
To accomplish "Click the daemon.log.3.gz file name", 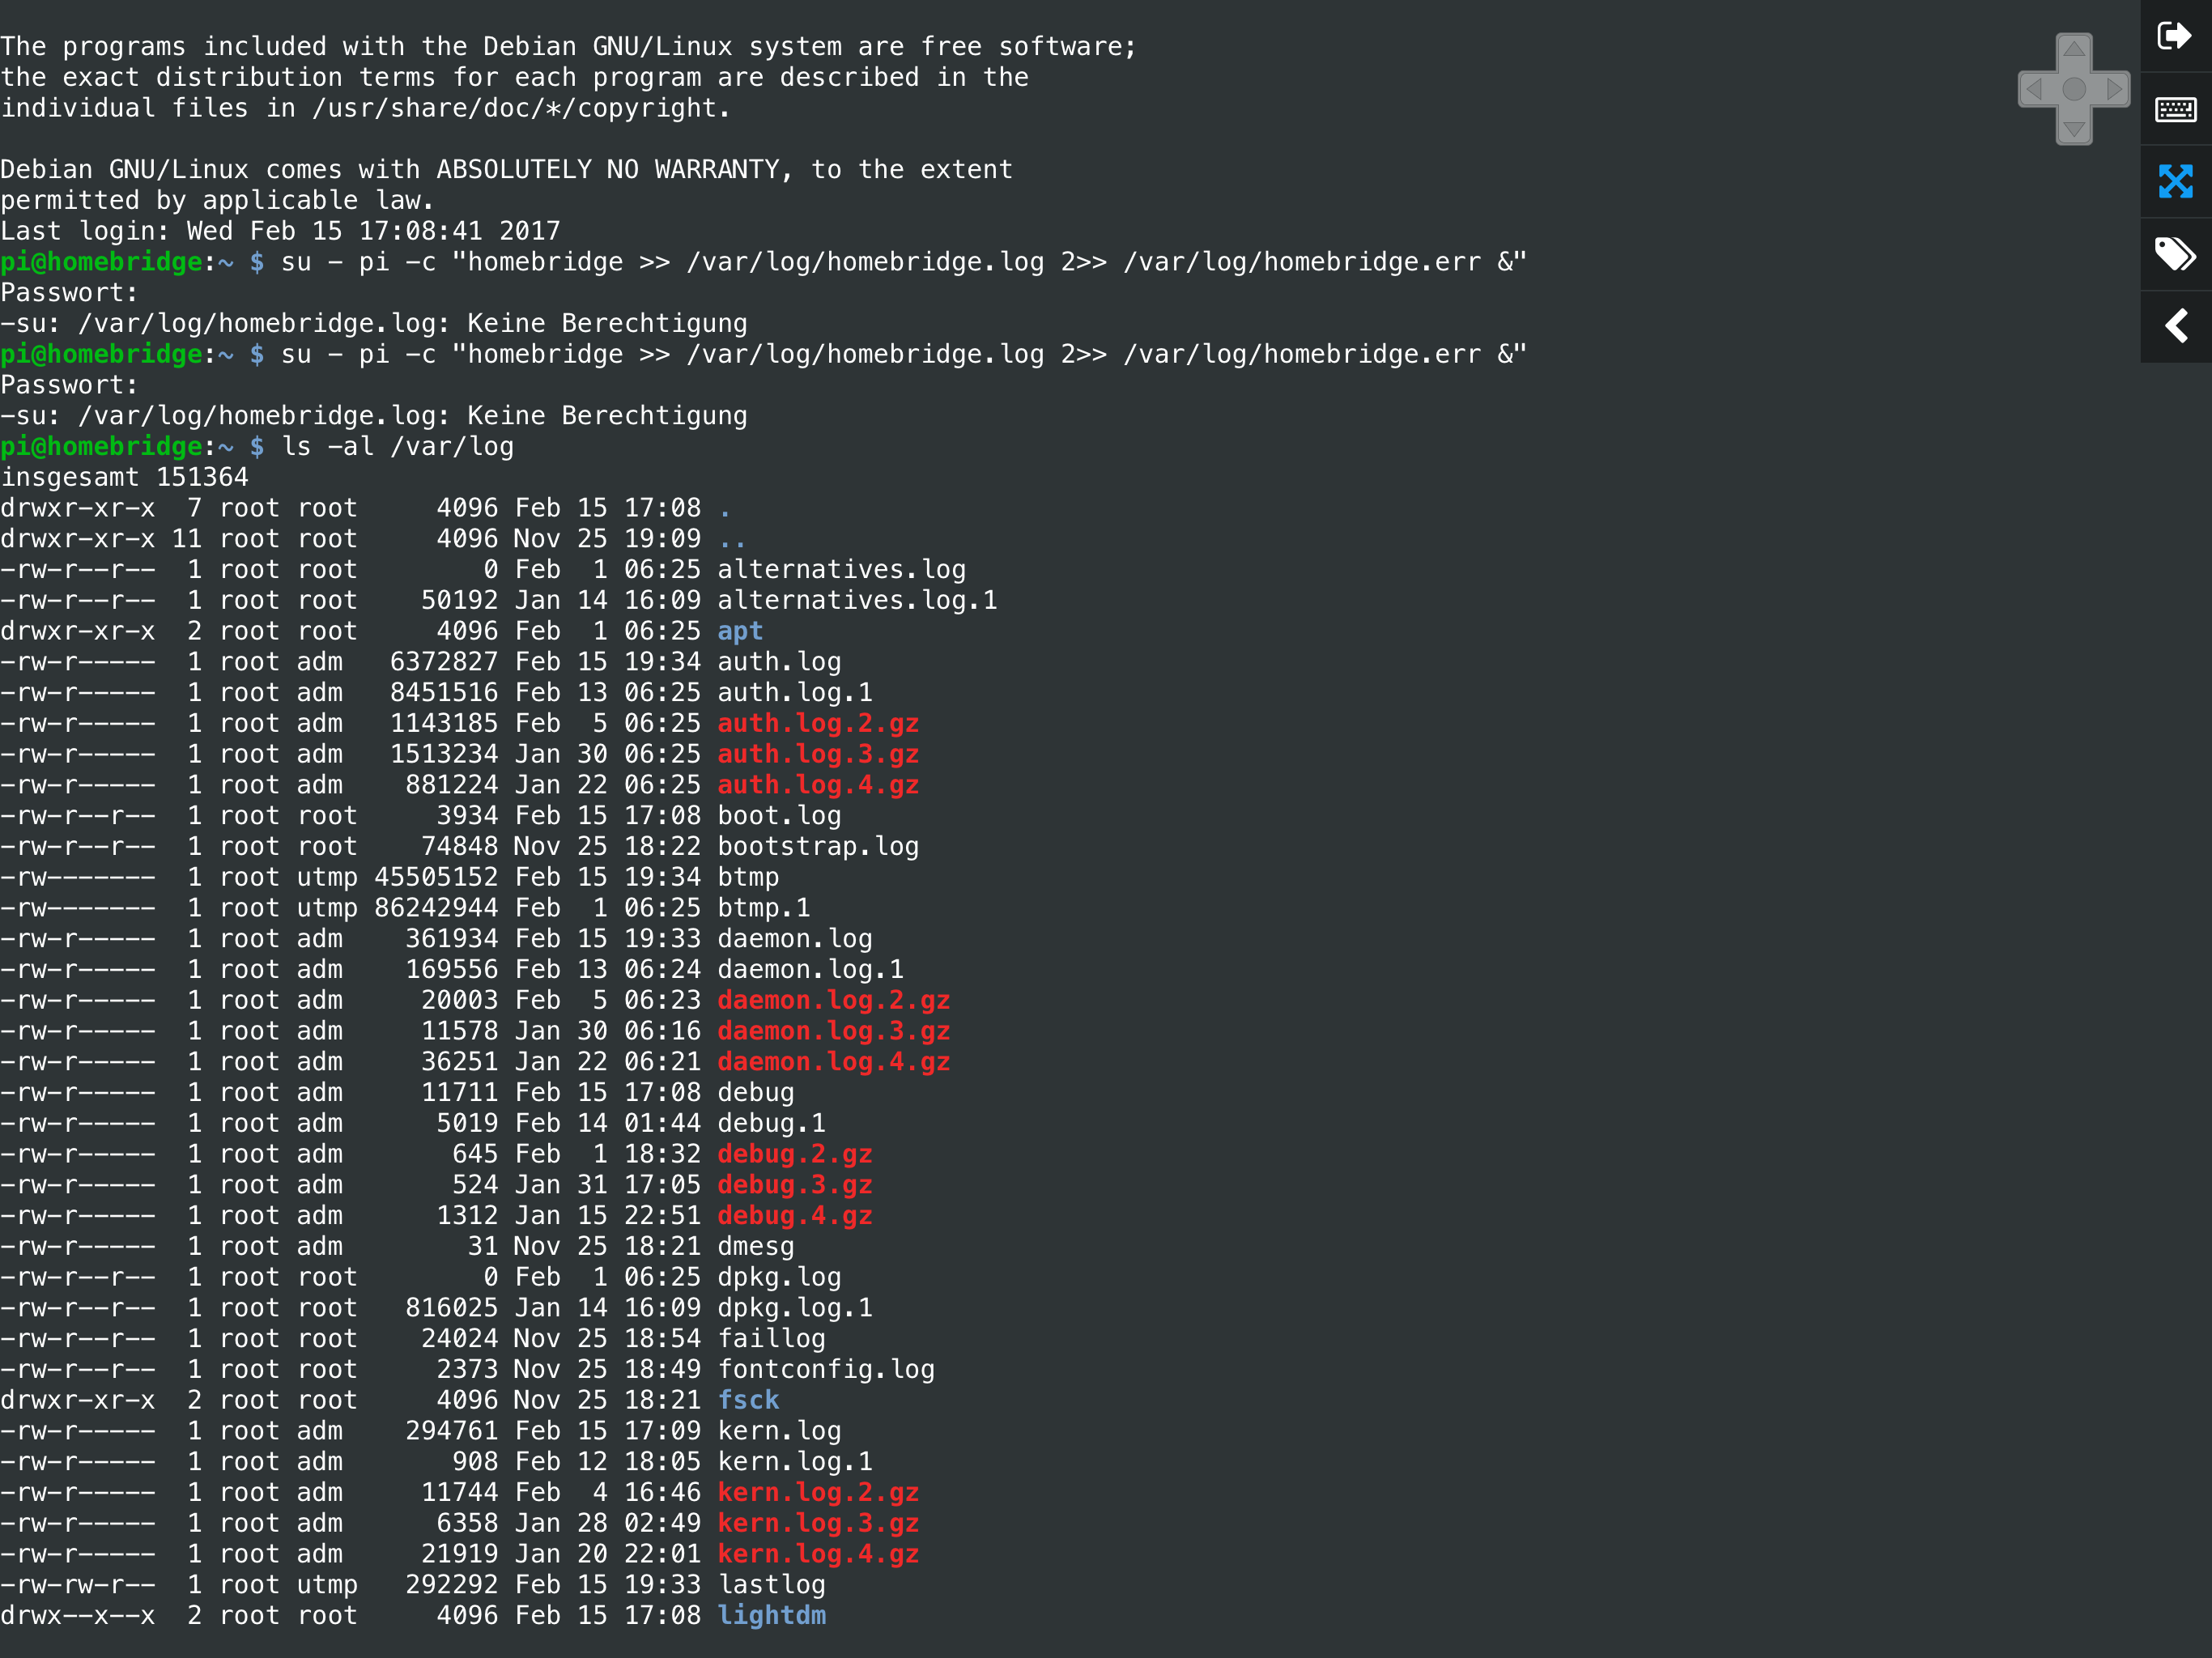I will point(834,1031).
